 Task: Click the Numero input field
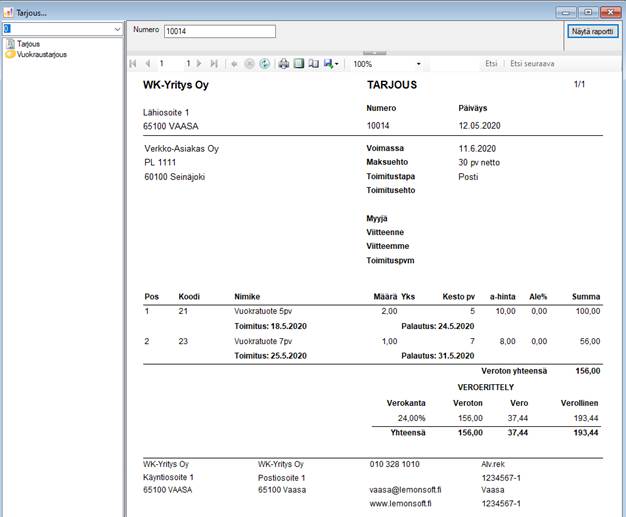coord(219,31)
